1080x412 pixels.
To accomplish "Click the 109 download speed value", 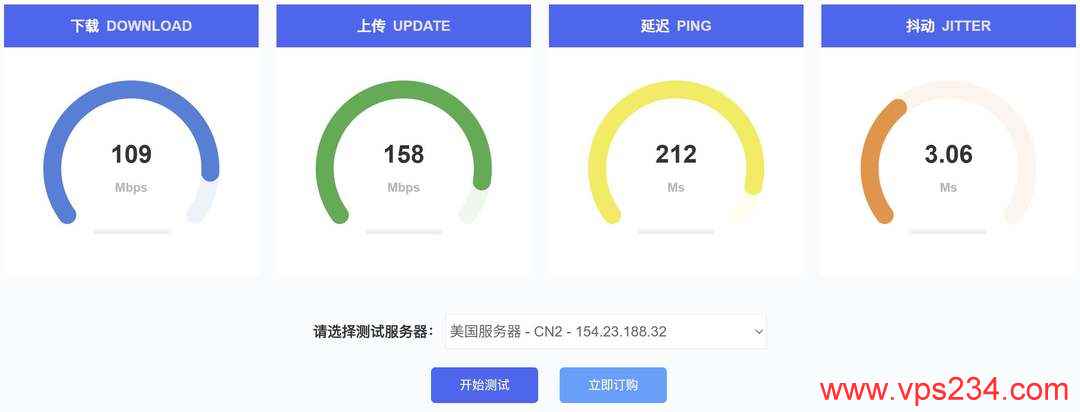I will [x=131, y=154].
